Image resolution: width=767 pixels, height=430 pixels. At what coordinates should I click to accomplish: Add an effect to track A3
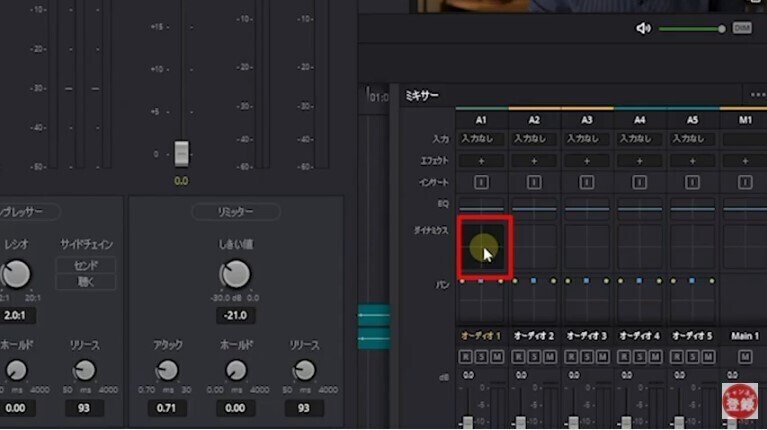587,161
